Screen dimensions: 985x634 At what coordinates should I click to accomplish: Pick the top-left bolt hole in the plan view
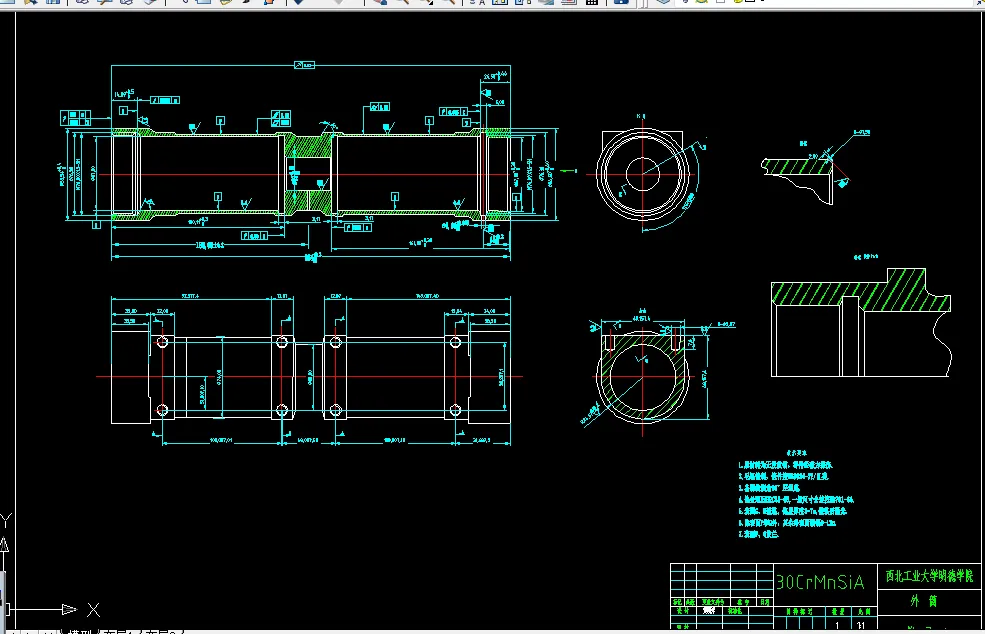[x=162, y=342]
